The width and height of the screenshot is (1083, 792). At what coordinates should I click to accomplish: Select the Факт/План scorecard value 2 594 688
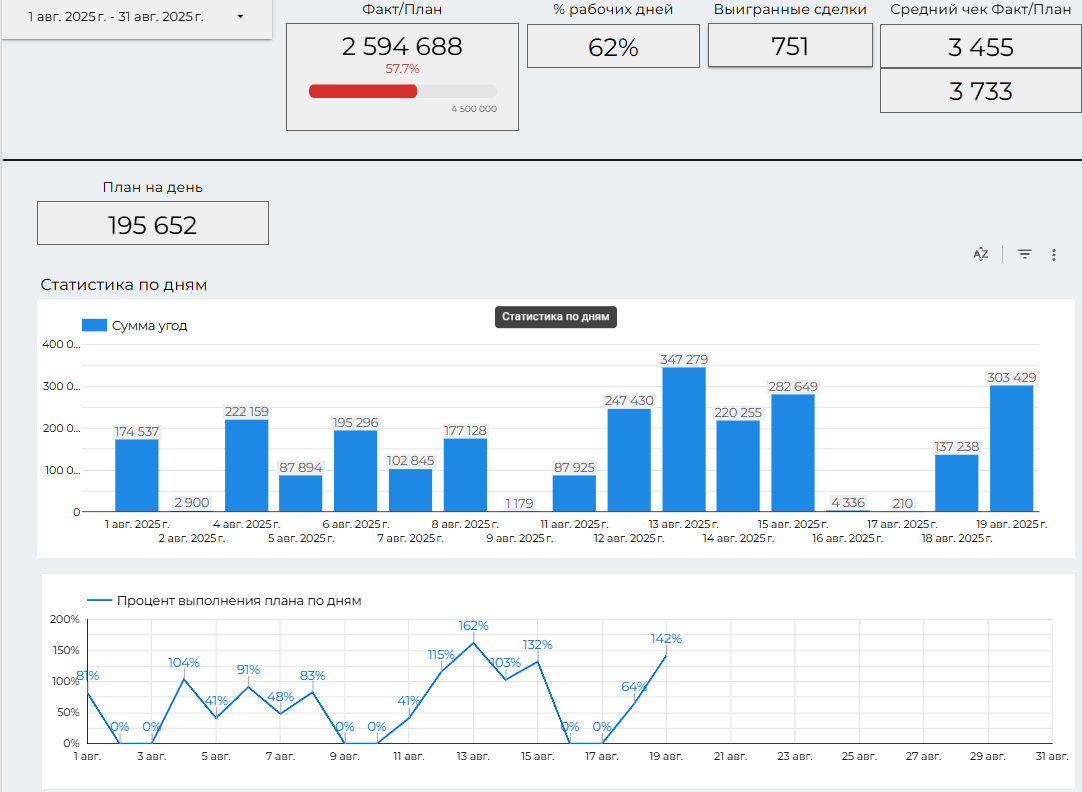tap(402, 47)
